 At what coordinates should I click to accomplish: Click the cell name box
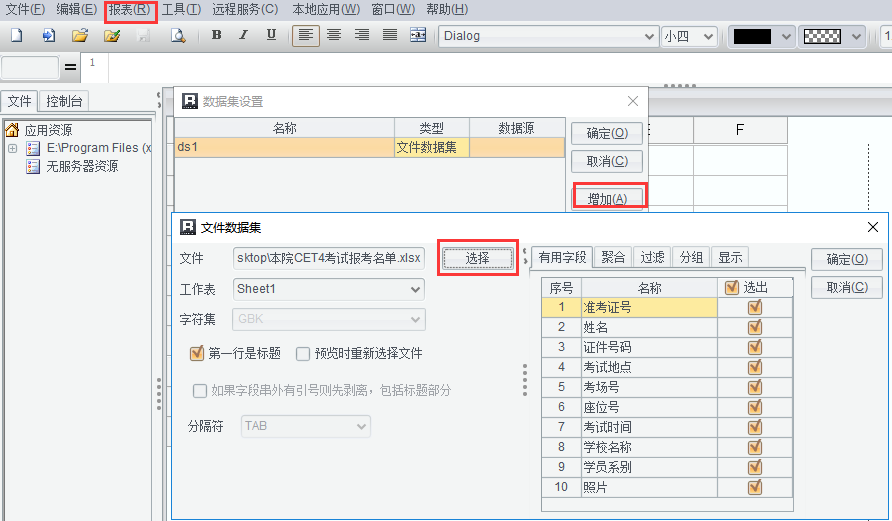pos(30,67)
